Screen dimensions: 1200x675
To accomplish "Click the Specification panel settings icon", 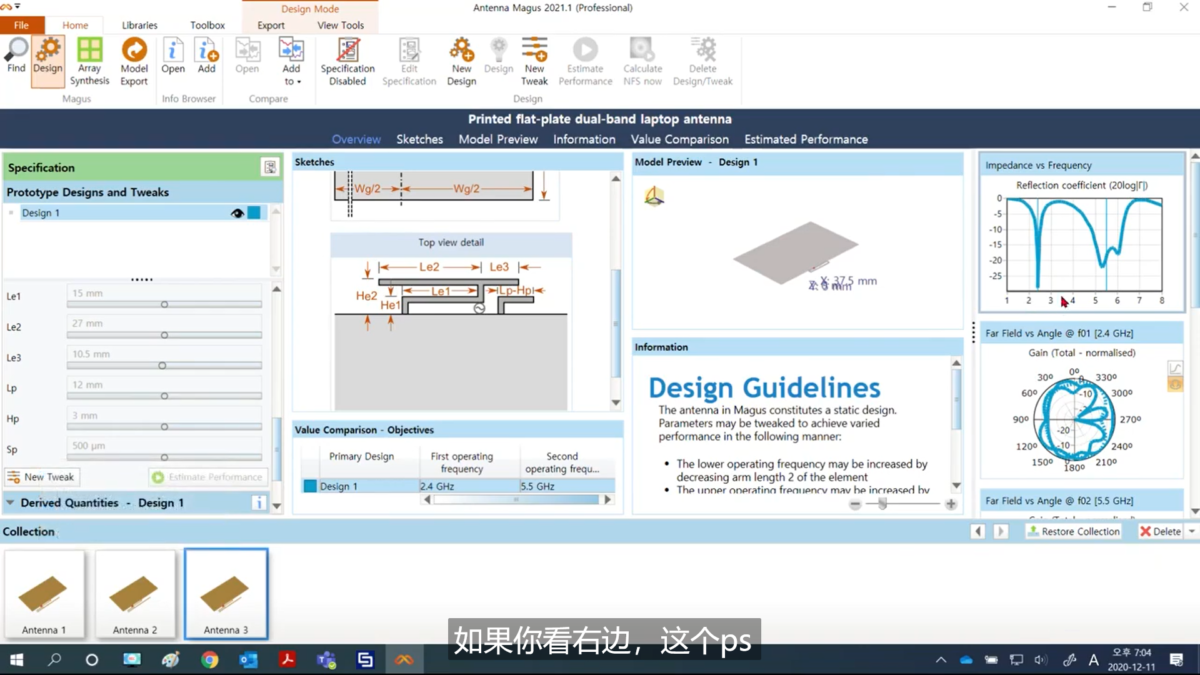I will pyautogui.click(x=270, y=167).
